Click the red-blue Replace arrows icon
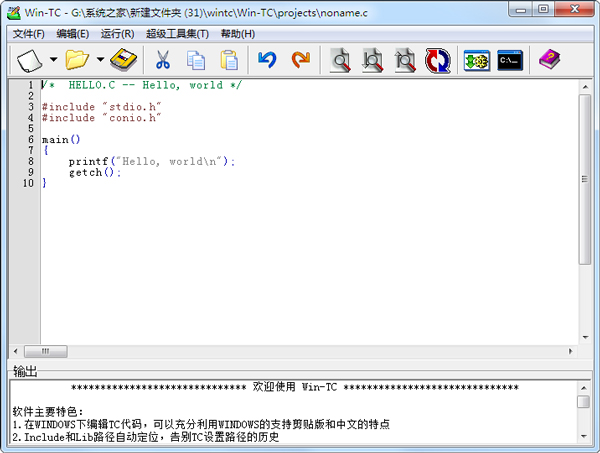Viewport: 600px width, 453px height. [438, 60]
